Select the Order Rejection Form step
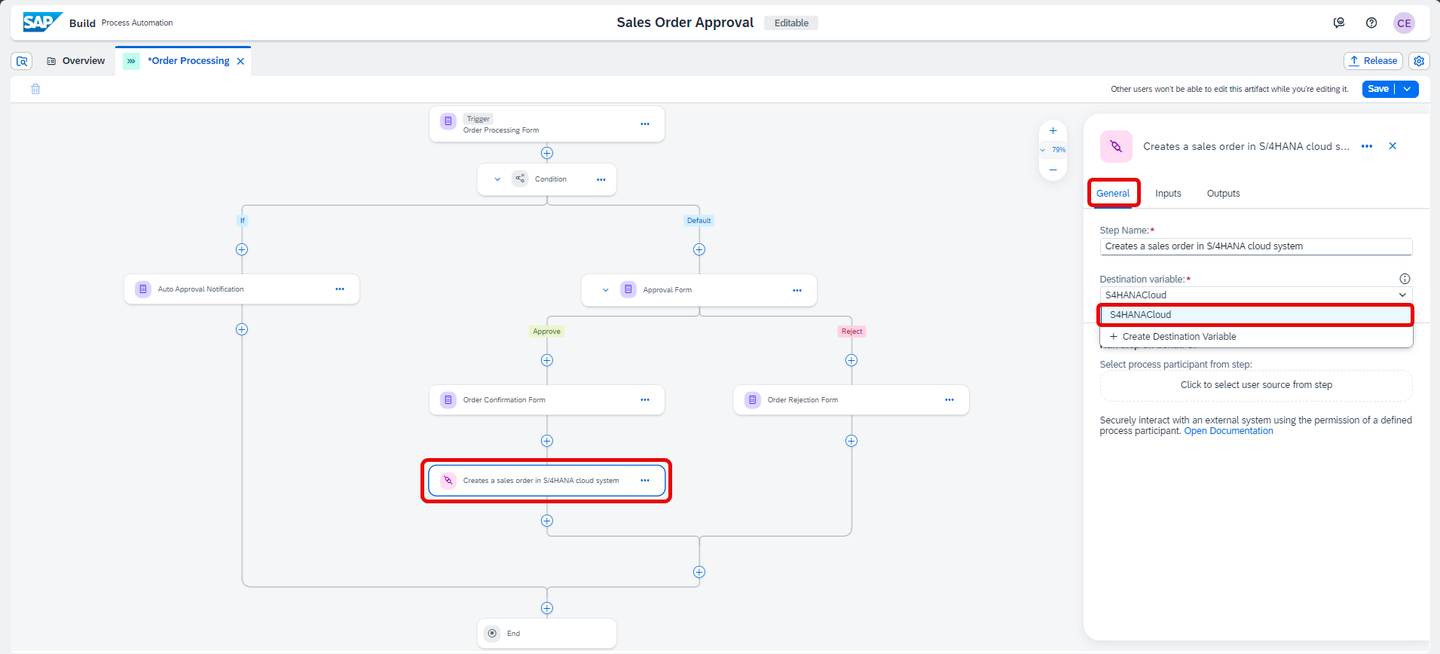The width and height of the screenshot is (1440, 654). pos(851,400)
